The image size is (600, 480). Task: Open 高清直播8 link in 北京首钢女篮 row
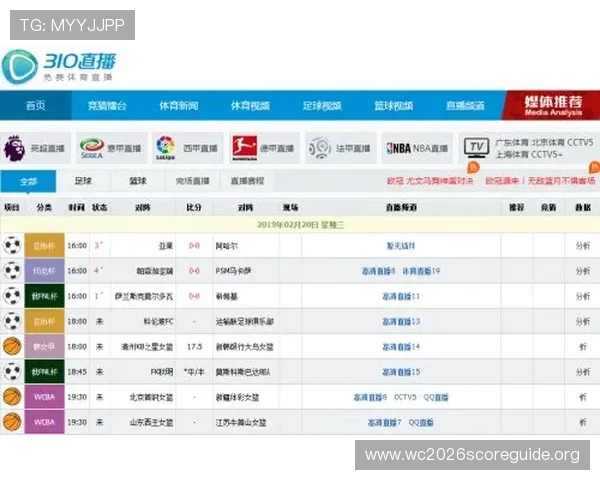(370, 397)
